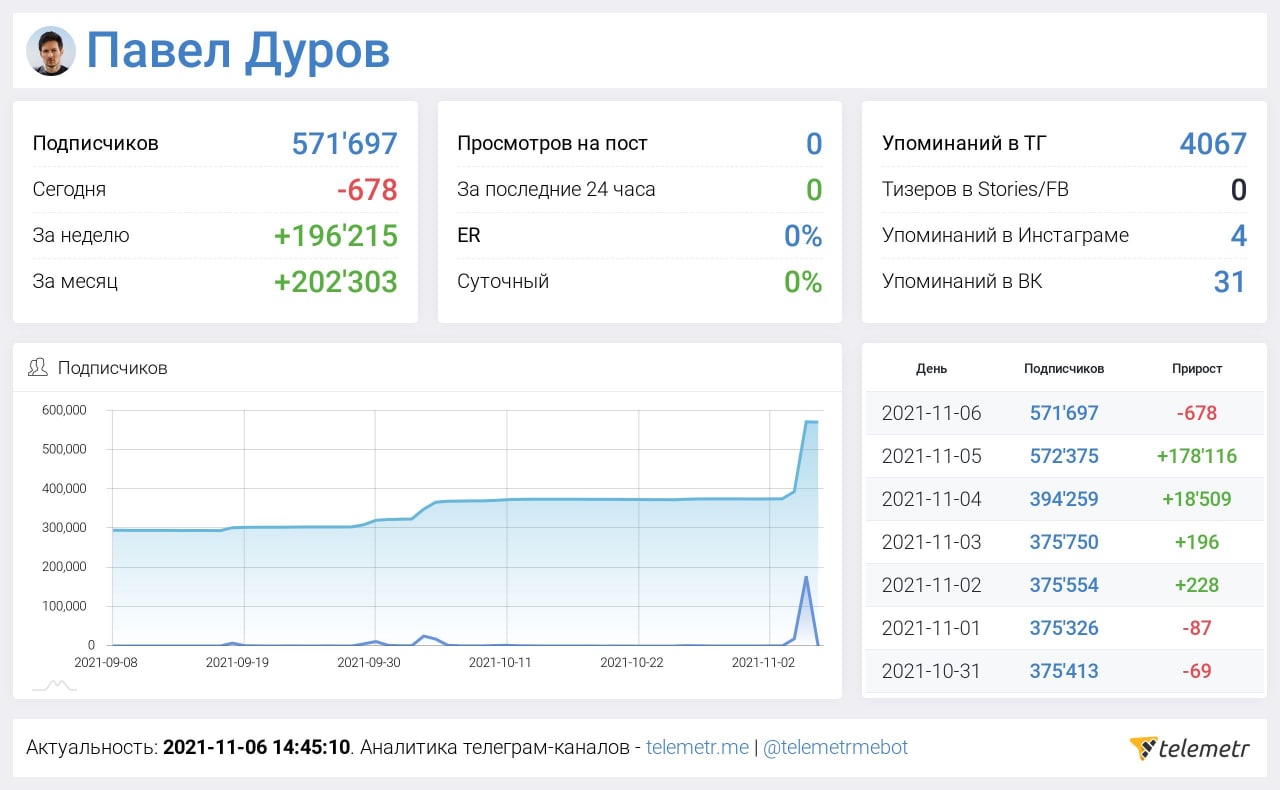Click today's change value -678 in the stats card

pos(367,189)
